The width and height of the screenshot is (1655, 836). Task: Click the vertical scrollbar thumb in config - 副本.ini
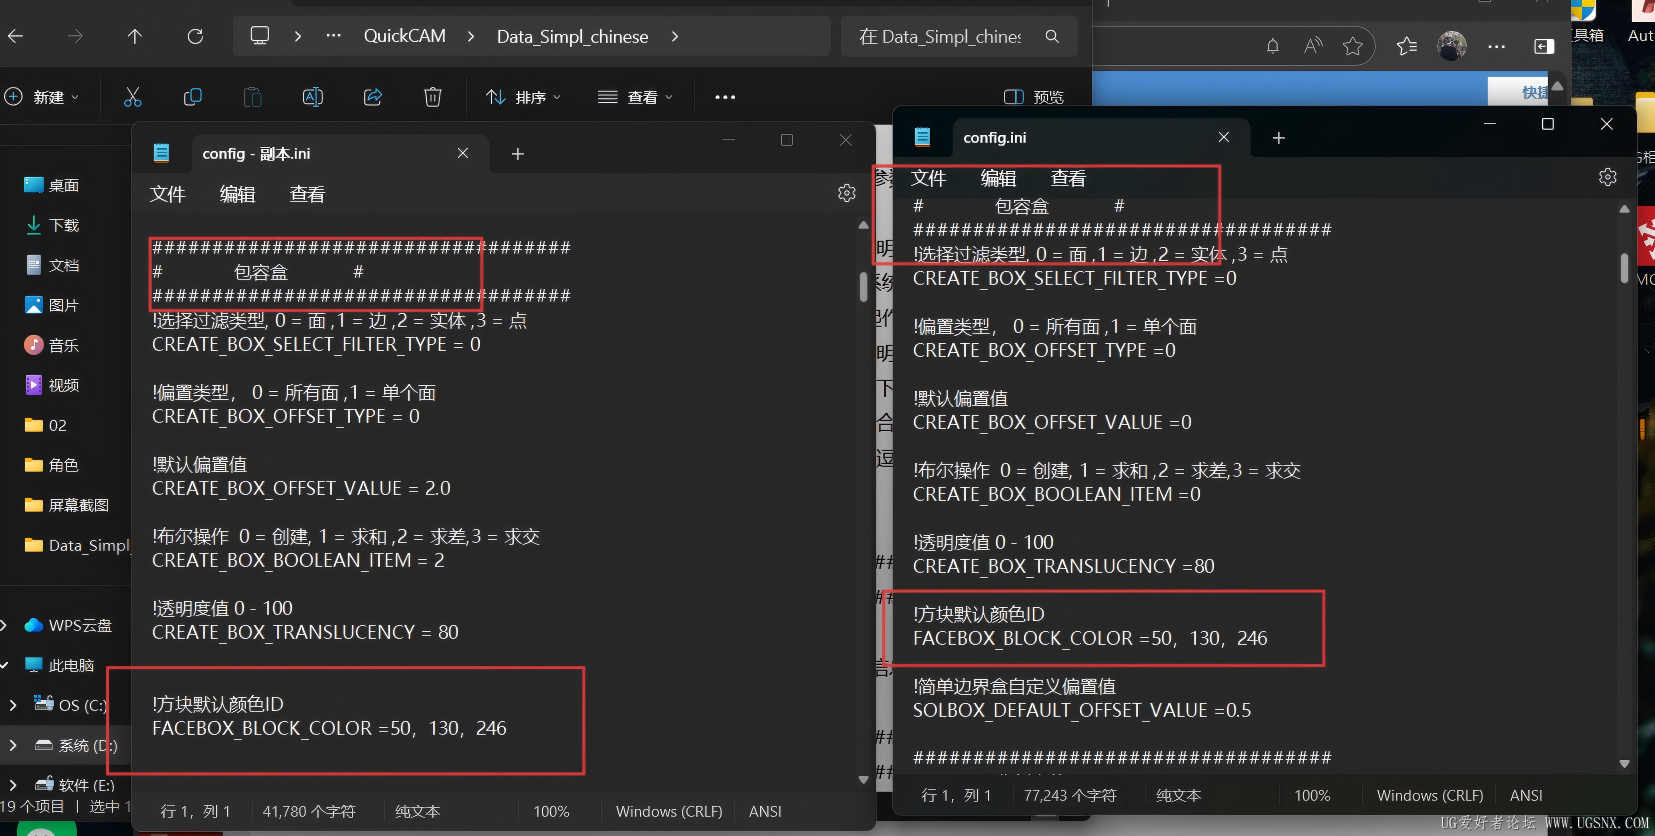pyautogui.click(x=863, y=287)
